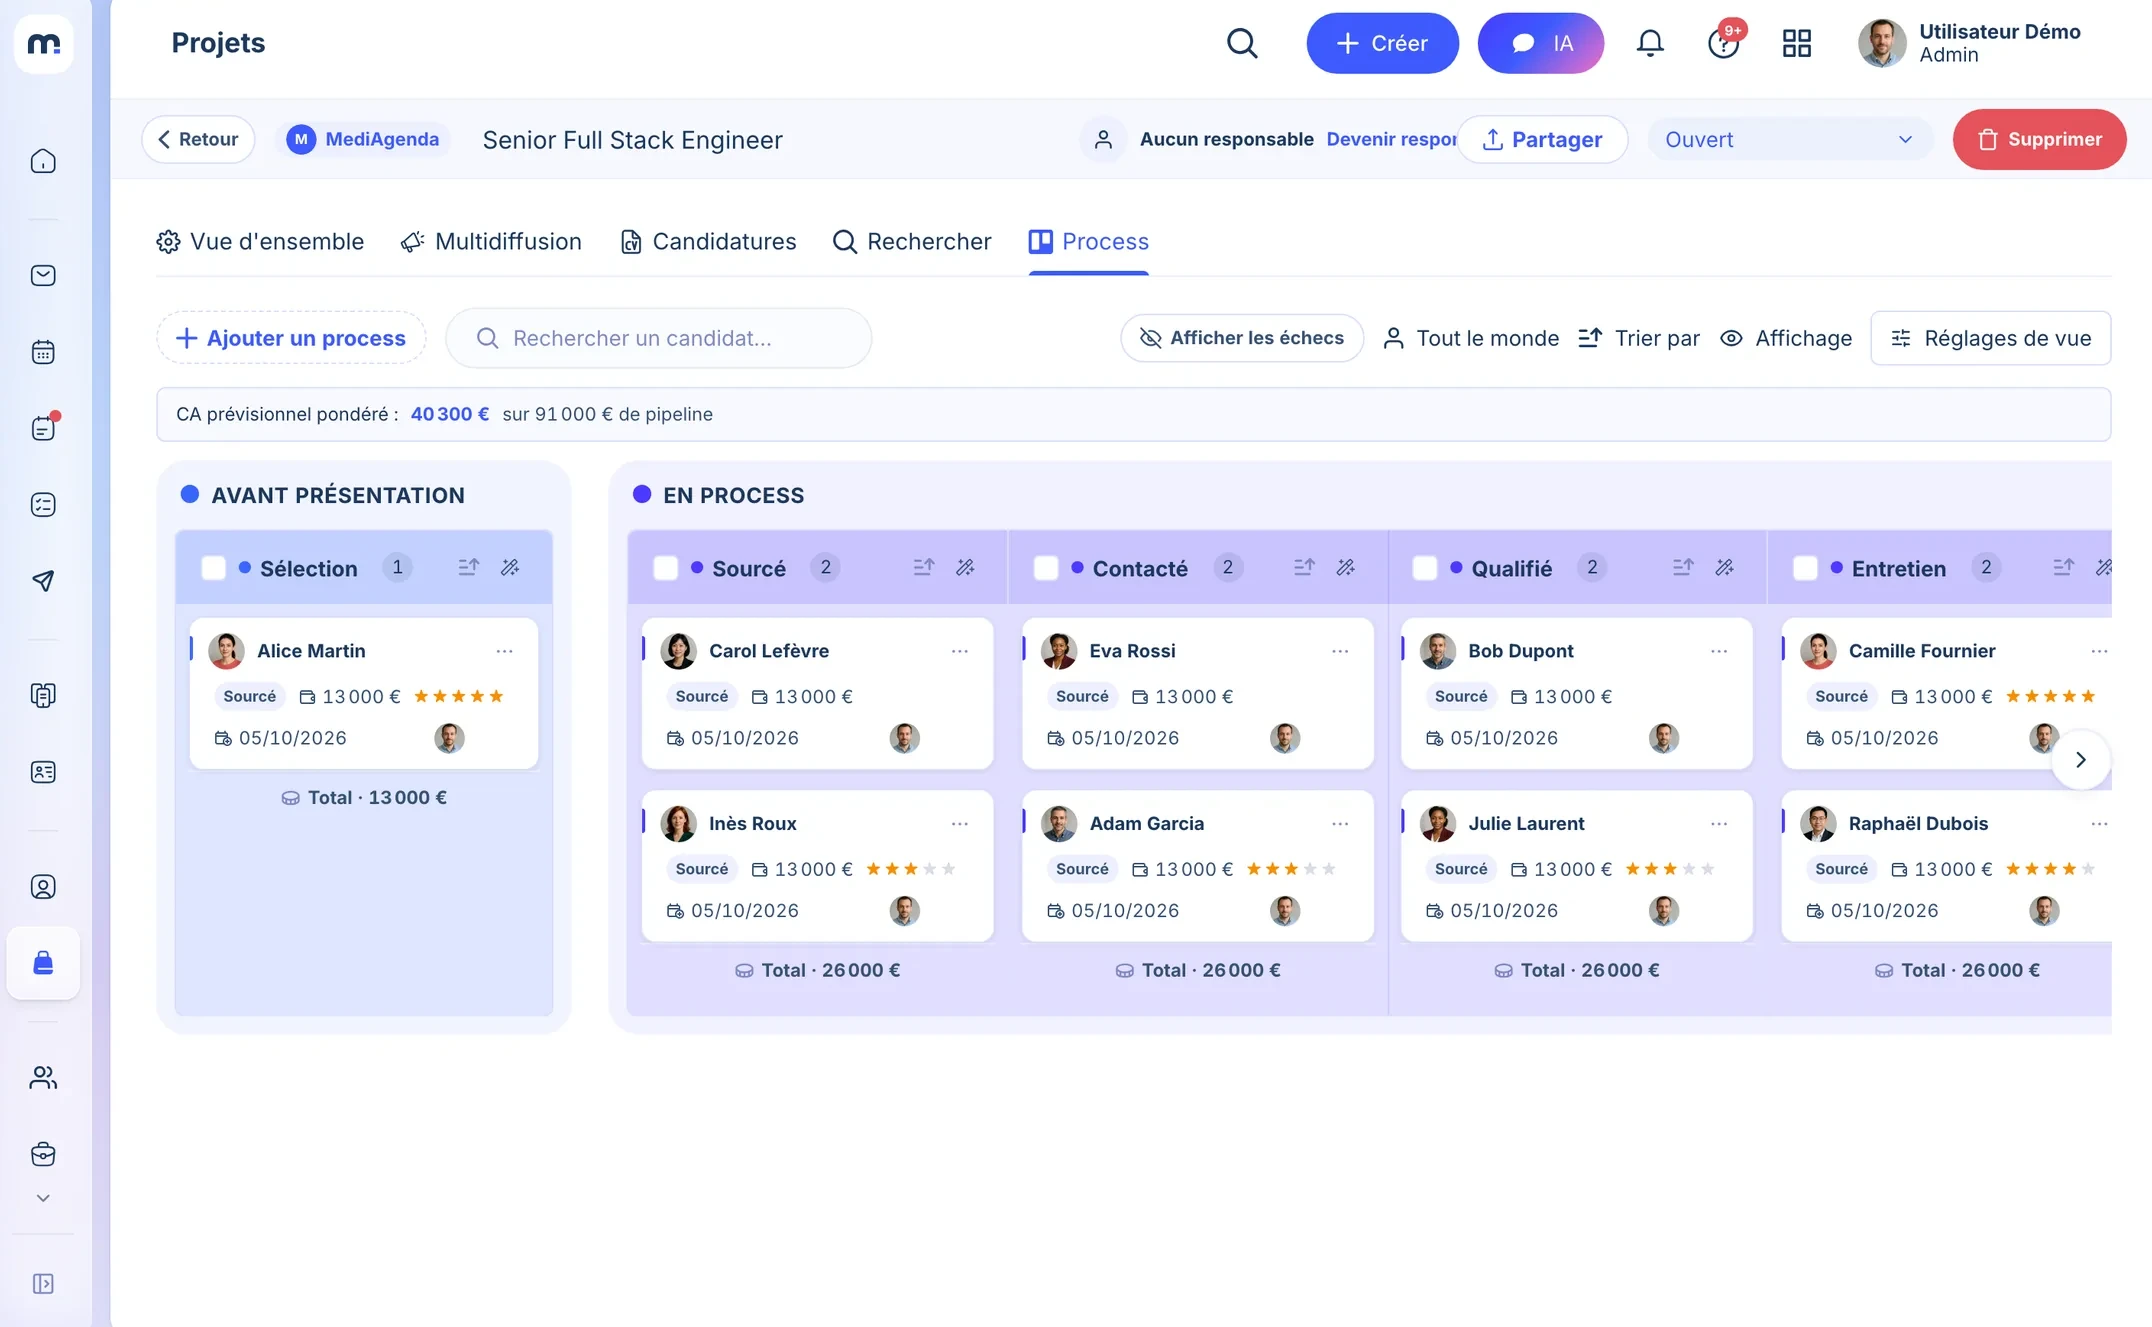The height and width of the screenshot is (1327, 2152).
Task: Check the Sourcé column checkbox
Action: (x=666, y=568)
